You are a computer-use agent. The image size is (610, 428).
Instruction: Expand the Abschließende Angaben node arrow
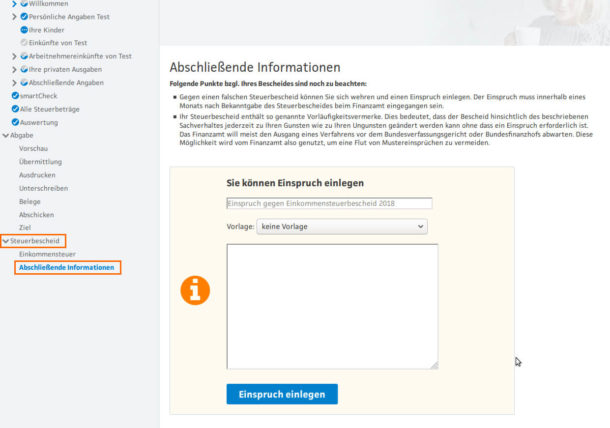[14, 82]
